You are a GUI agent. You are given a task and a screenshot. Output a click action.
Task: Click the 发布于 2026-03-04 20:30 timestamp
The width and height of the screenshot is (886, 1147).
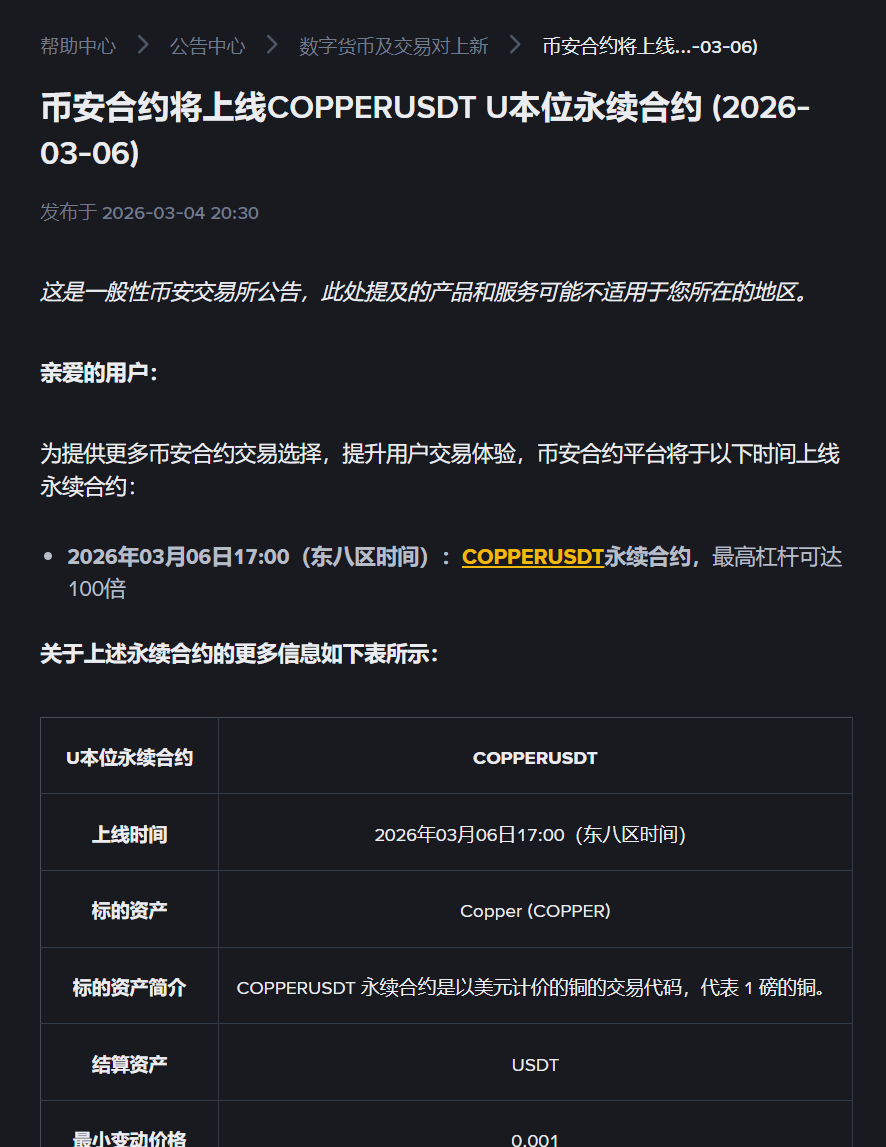pyautogui.click(x=149, y=212)
